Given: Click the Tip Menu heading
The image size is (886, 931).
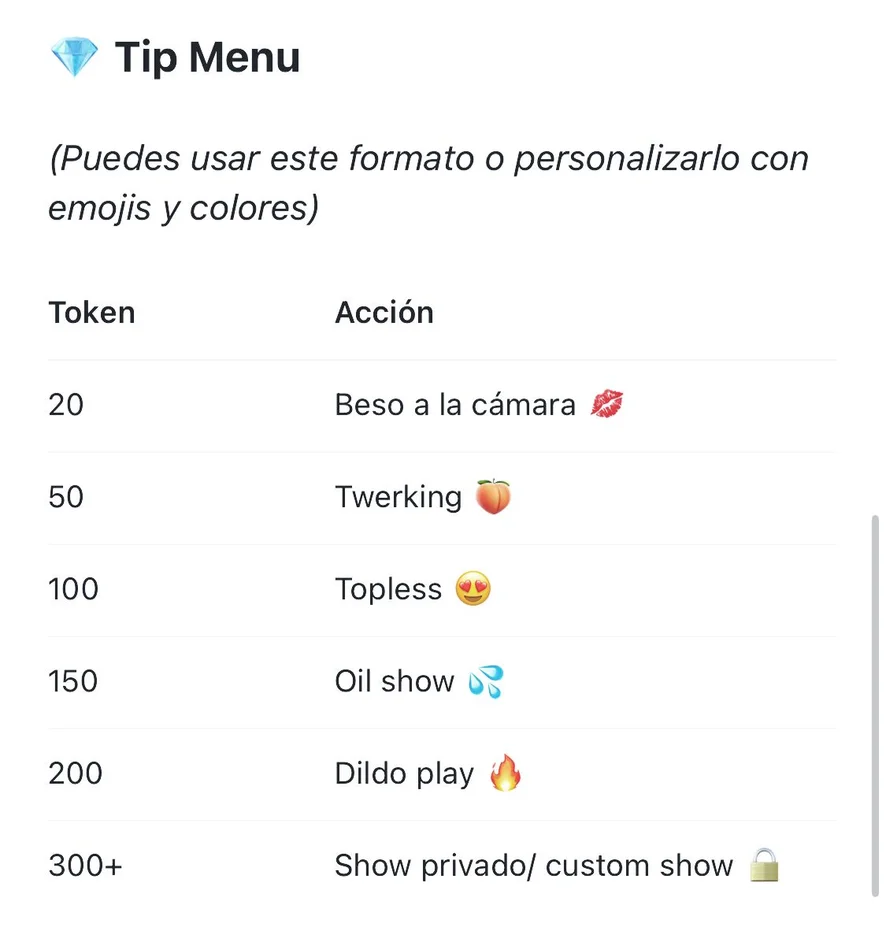Looking at the screenshot, I should click(x=207, y=58).
